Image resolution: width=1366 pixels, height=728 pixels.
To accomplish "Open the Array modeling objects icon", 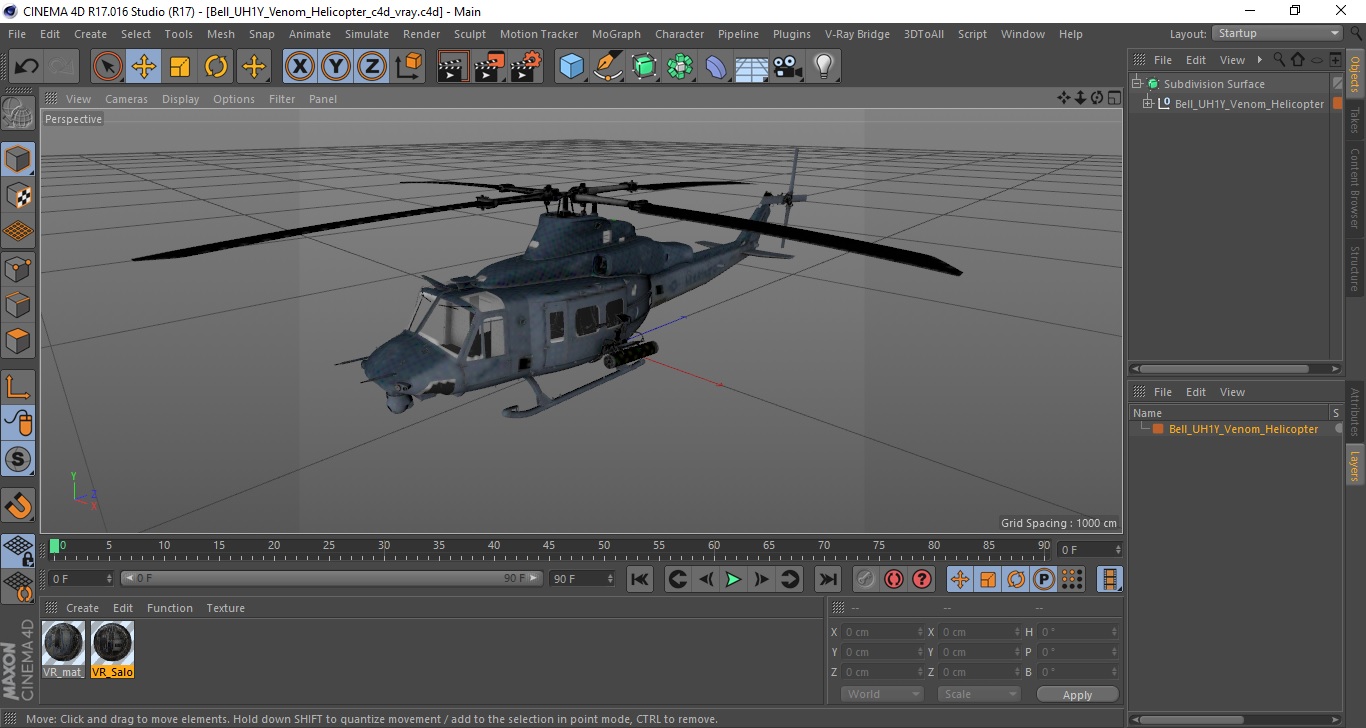I will coord(680,67).
